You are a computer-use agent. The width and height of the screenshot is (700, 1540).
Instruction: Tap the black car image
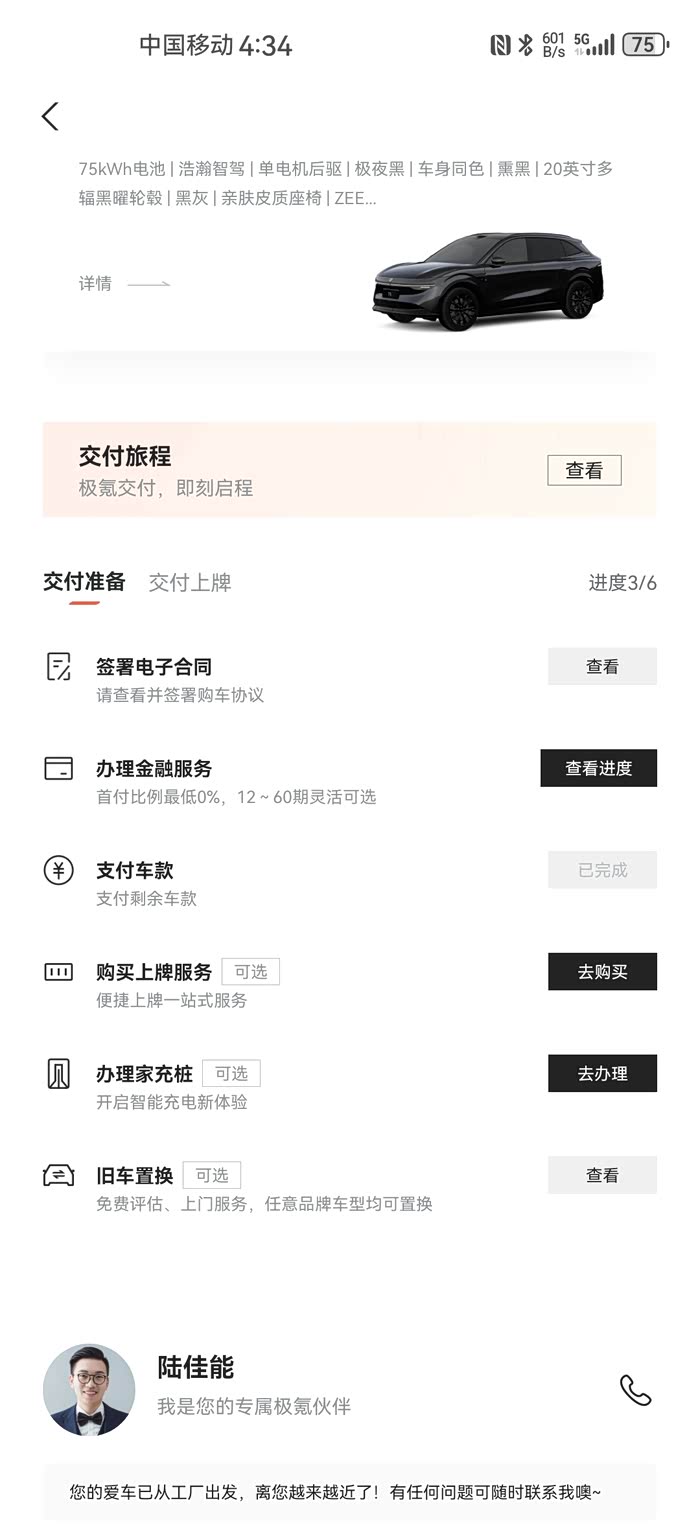(488, 281)
